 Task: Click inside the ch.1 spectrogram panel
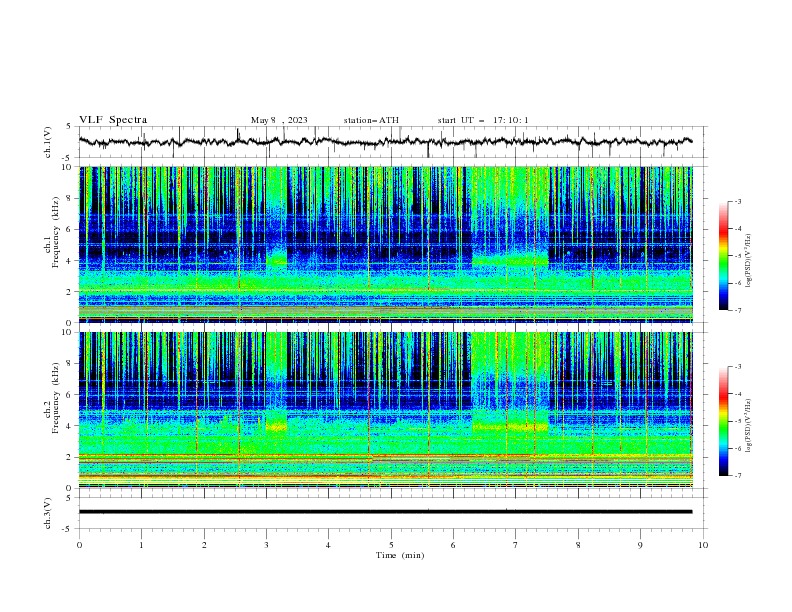[385, 244]
